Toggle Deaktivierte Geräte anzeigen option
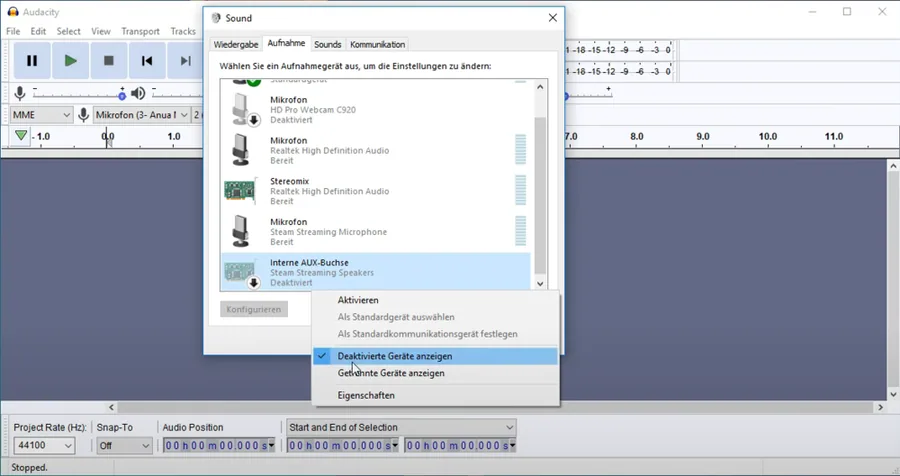The image size is (900, 476). [435, 356]
